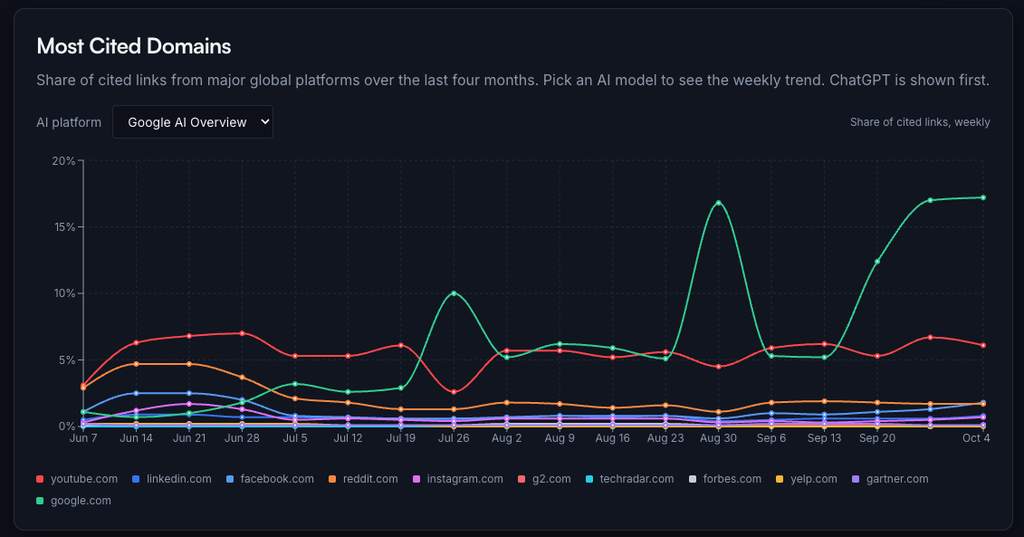Click the Aug 30 x-axis label

tap(718, 438)
